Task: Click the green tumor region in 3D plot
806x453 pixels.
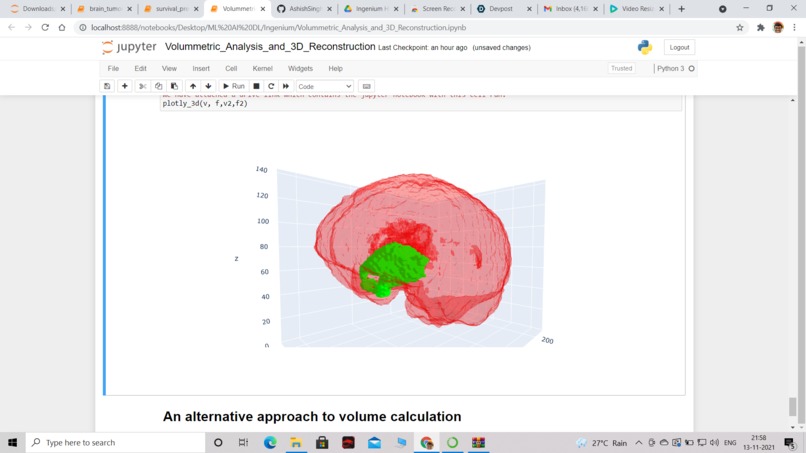Action: point(393,267)
